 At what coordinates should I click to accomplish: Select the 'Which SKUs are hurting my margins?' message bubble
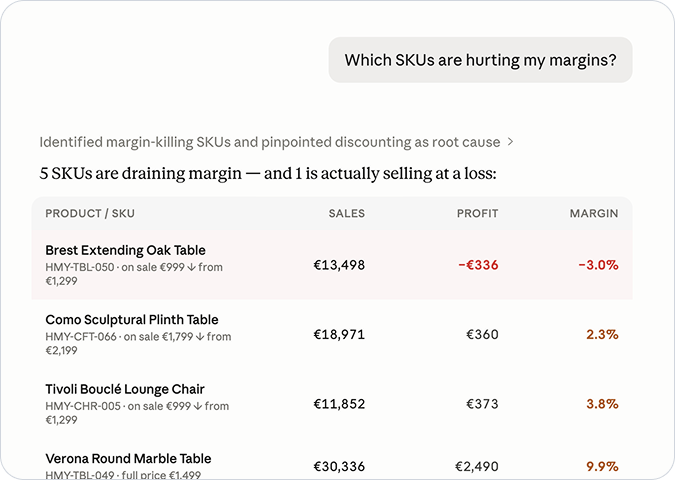[480, 60]
